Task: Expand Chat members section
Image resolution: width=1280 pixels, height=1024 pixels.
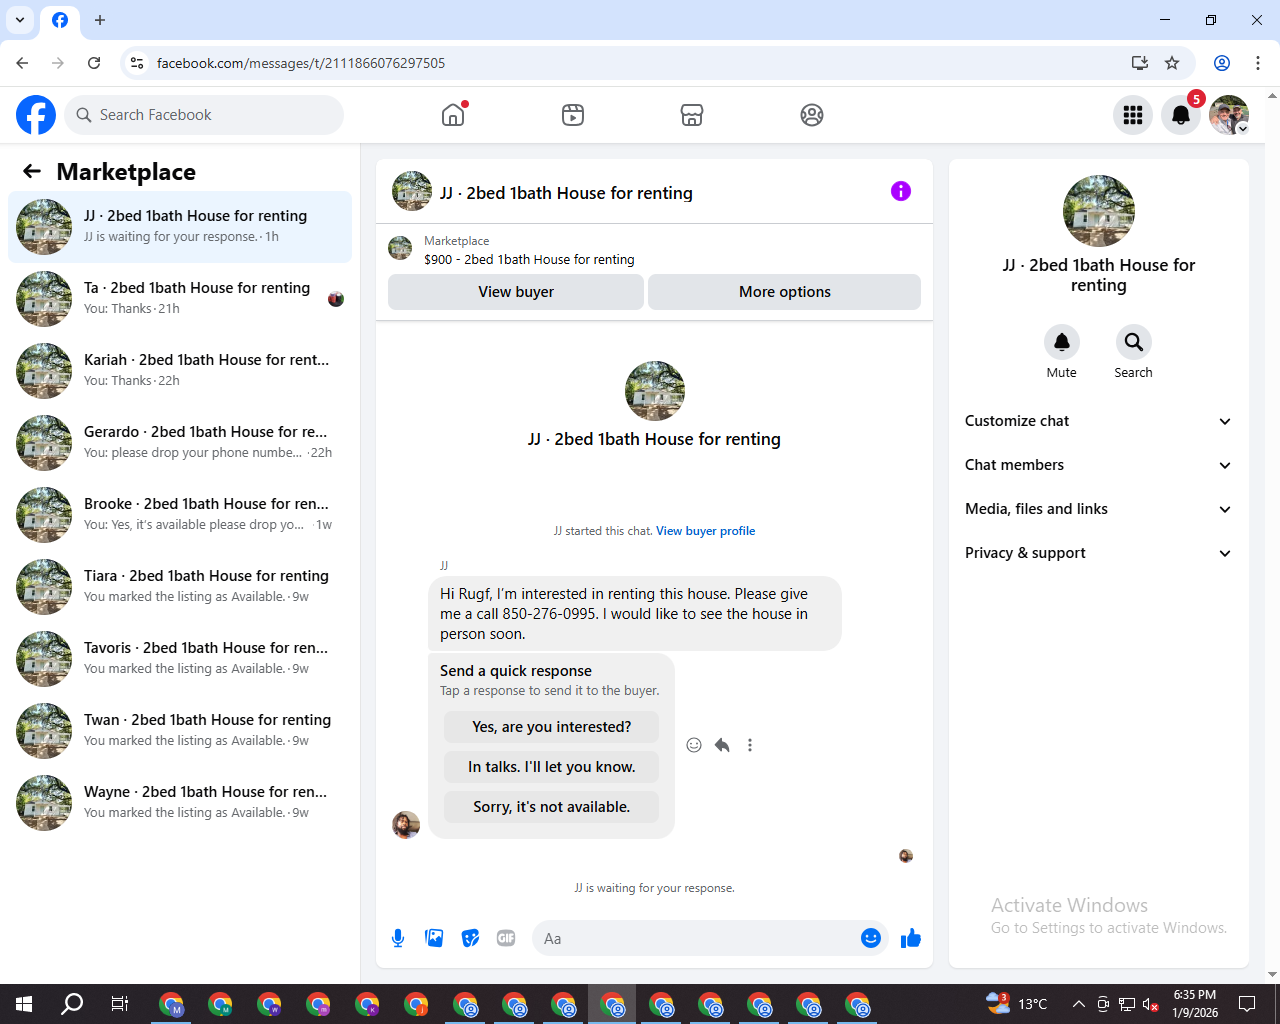Action: (x=1098, y=465)
